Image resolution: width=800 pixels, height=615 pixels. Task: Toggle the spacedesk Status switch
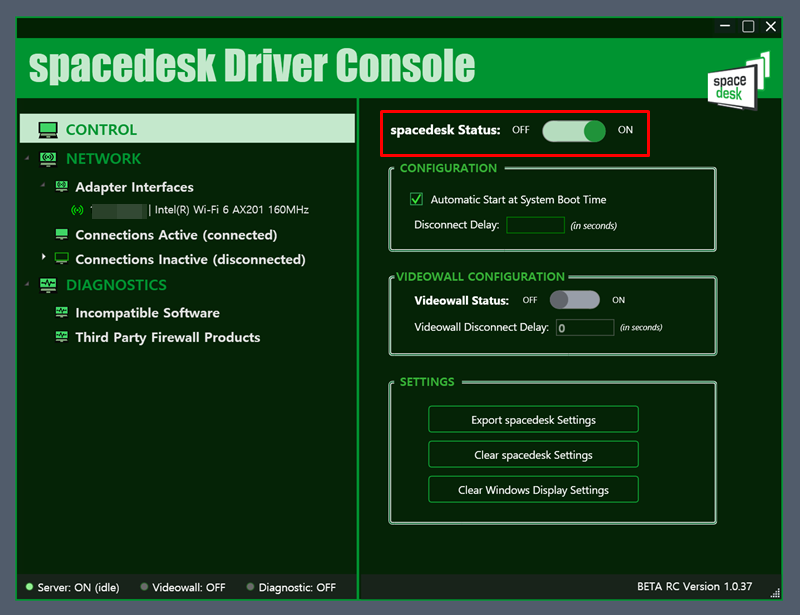[573, 131]
